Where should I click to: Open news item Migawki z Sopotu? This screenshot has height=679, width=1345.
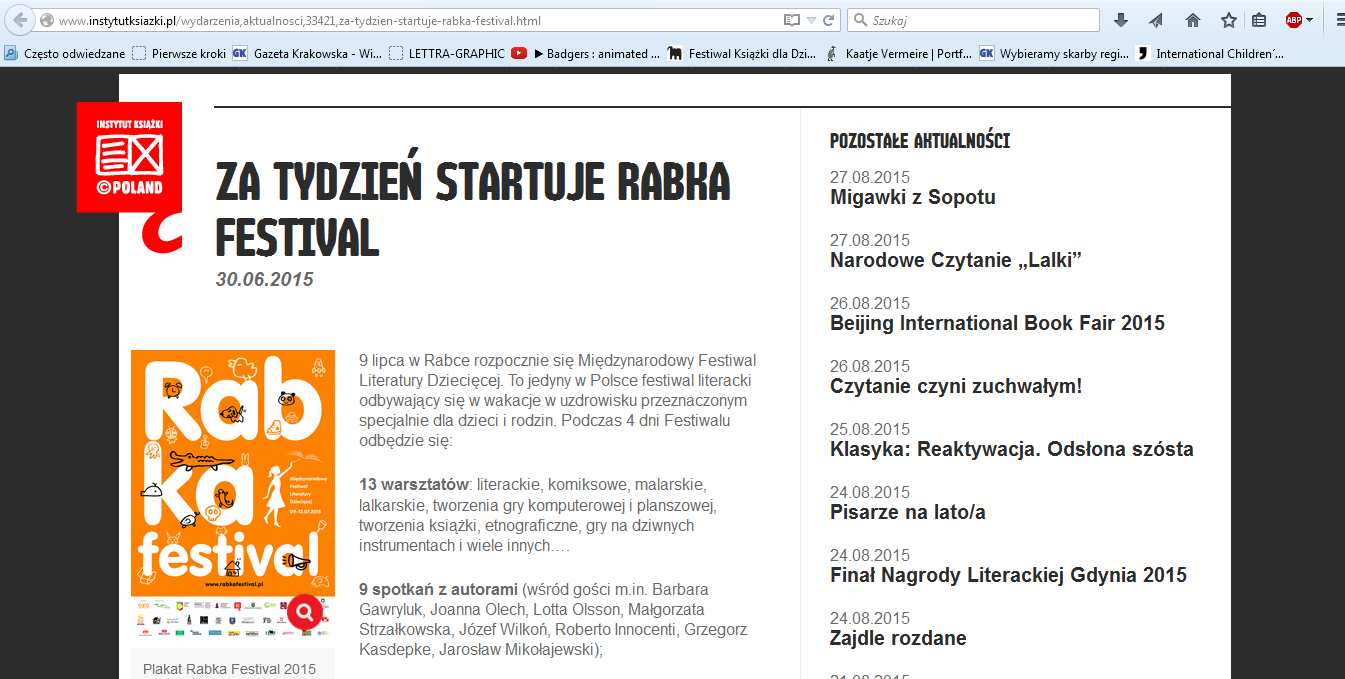coord(913,197)
